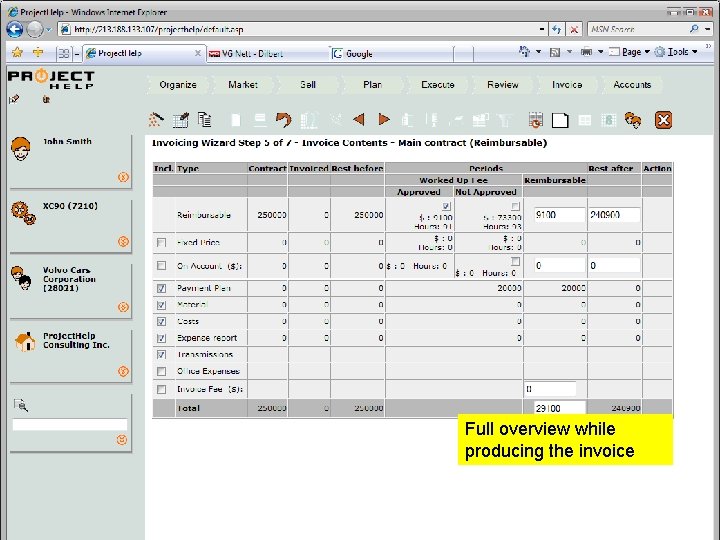Click the calendar clock toolbar icon
This screenshot has width=720, height=540.
click(535, 120)
